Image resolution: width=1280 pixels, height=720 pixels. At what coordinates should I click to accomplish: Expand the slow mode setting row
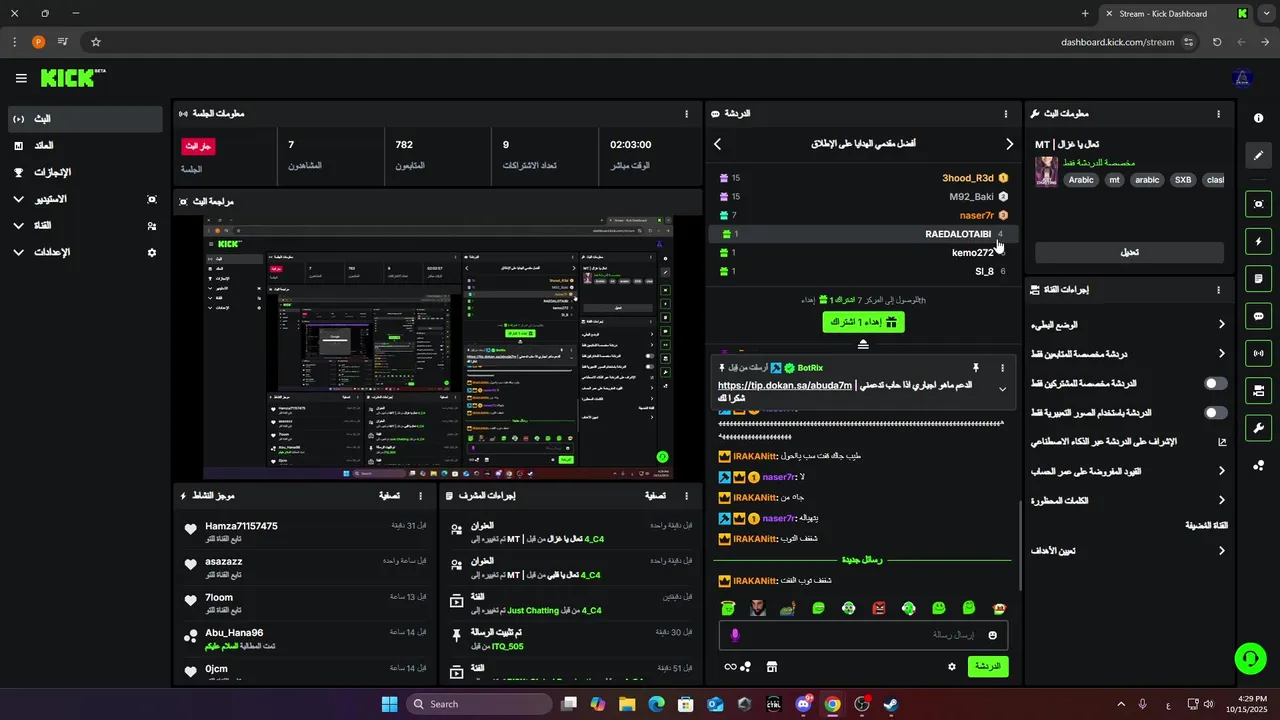[1128, 325]
